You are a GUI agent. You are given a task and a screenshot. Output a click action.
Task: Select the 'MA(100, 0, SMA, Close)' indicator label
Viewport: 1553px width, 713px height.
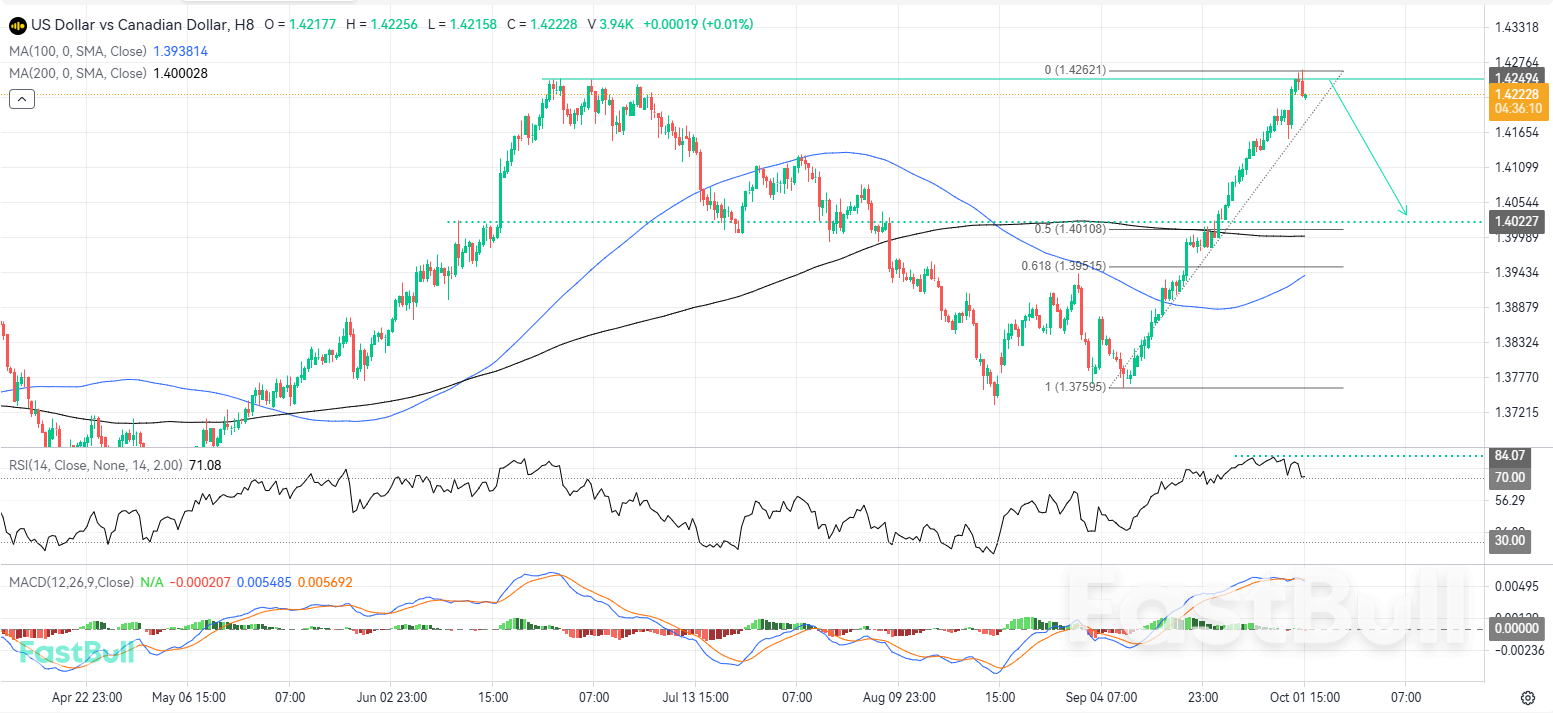click(77, 51)
